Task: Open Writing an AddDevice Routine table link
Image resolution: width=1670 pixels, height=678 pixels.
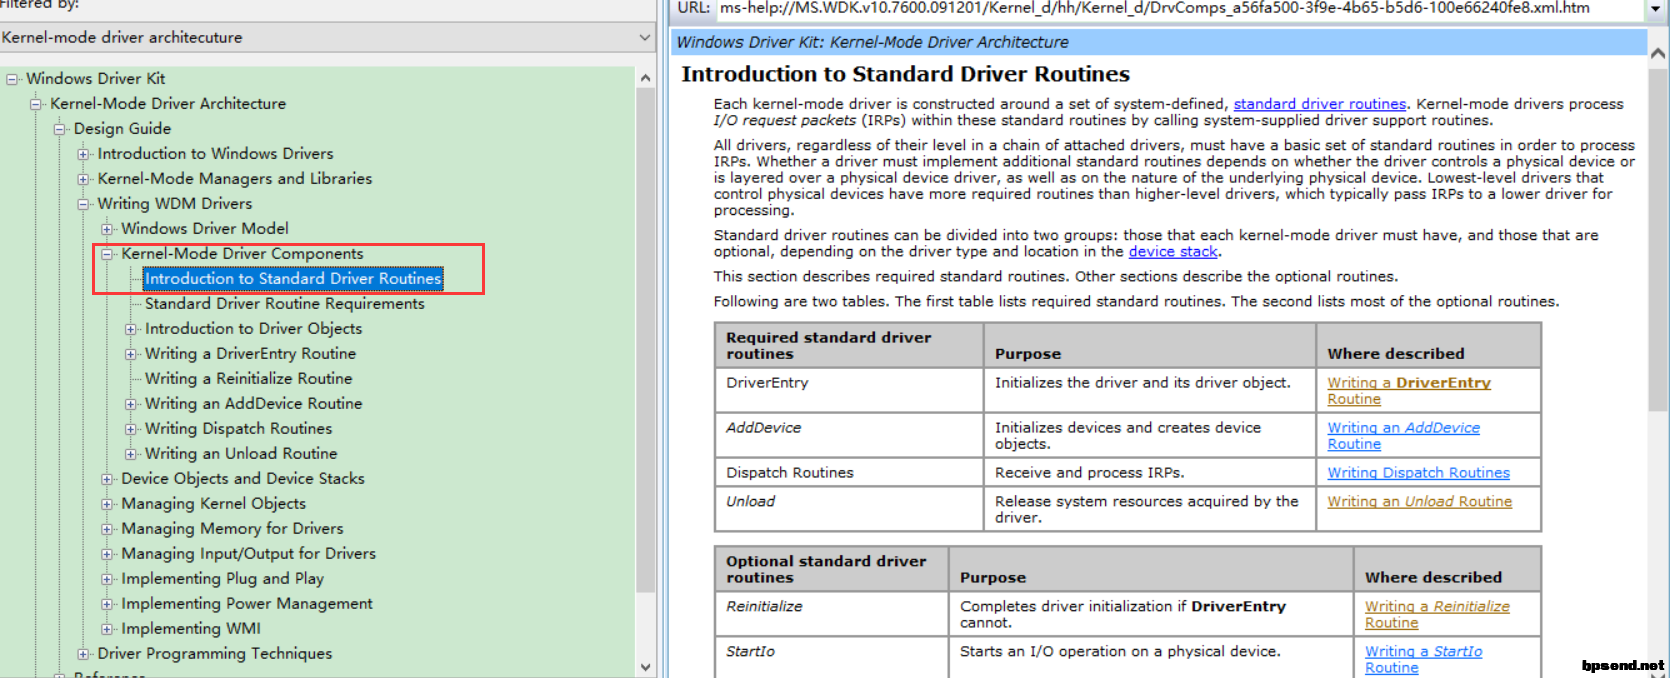Action: pos(1403,436)
